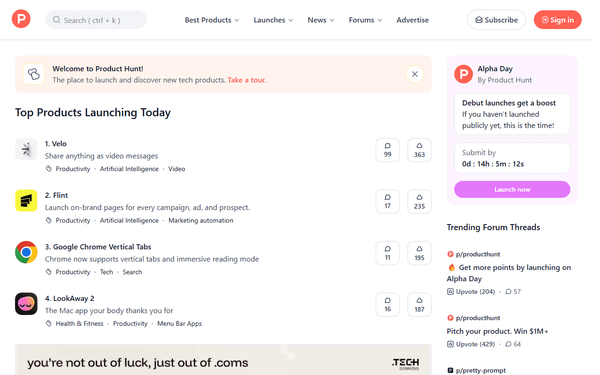Open 3. Google Chrome Vertical Tabs title

click(x=98, y=247)
